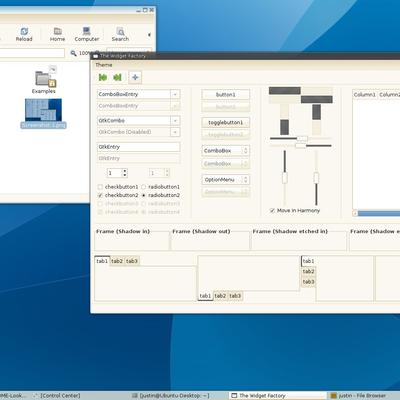Viewport: 400px width, 400px height.
Task: Switch to Control Center taskbar entry
Action: tap(57, 396)
